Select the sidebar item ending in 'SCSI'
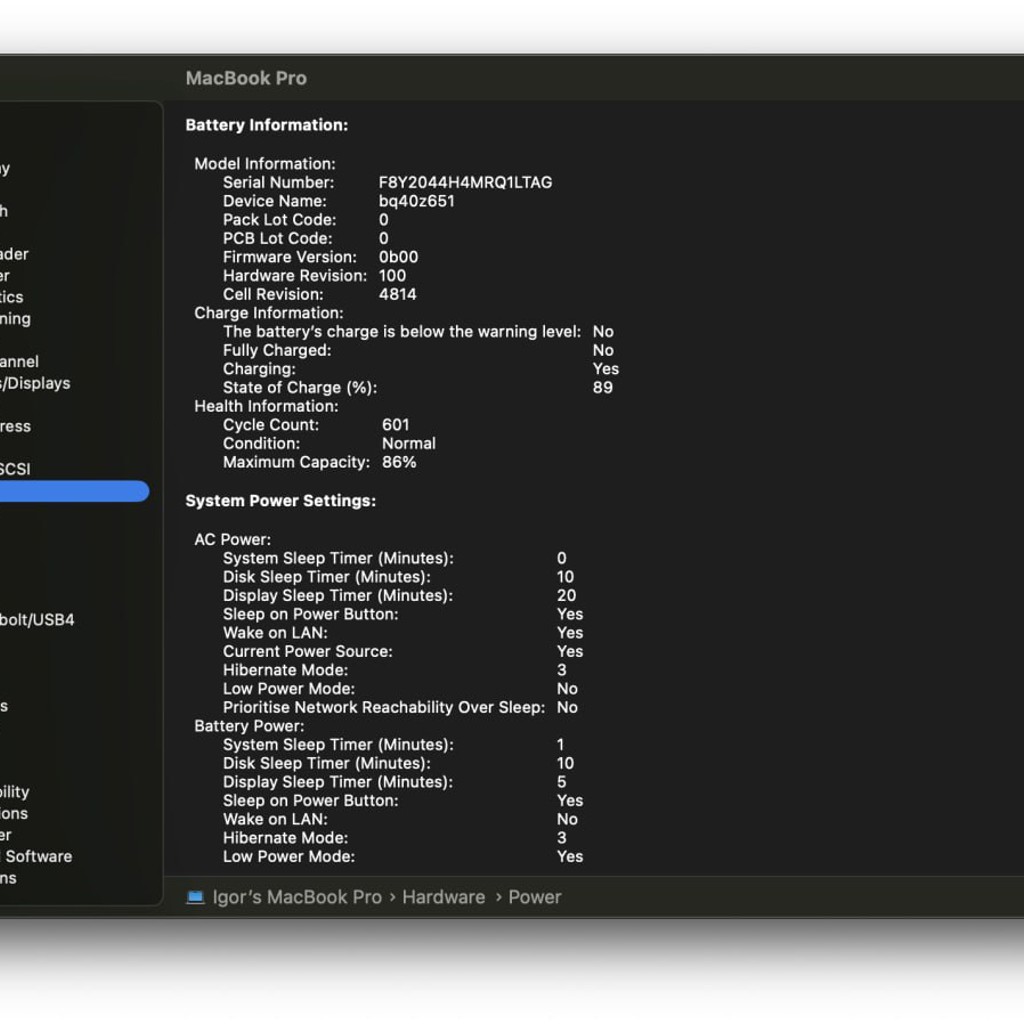The height and width of the screenshot is (1024, 1024). click(15, 469)
